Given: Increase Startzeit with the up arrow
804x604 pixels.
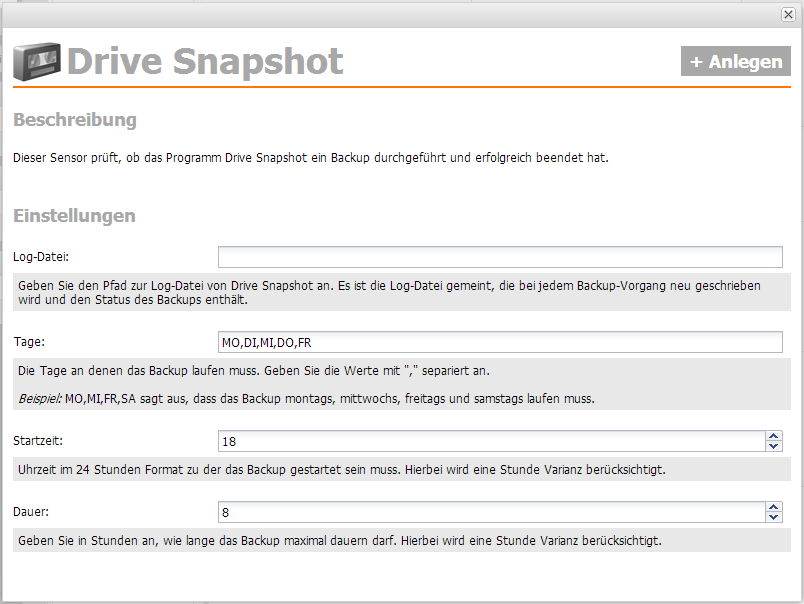Looking at the screenshot, I should pyautogui.click(x=773, y=436).
